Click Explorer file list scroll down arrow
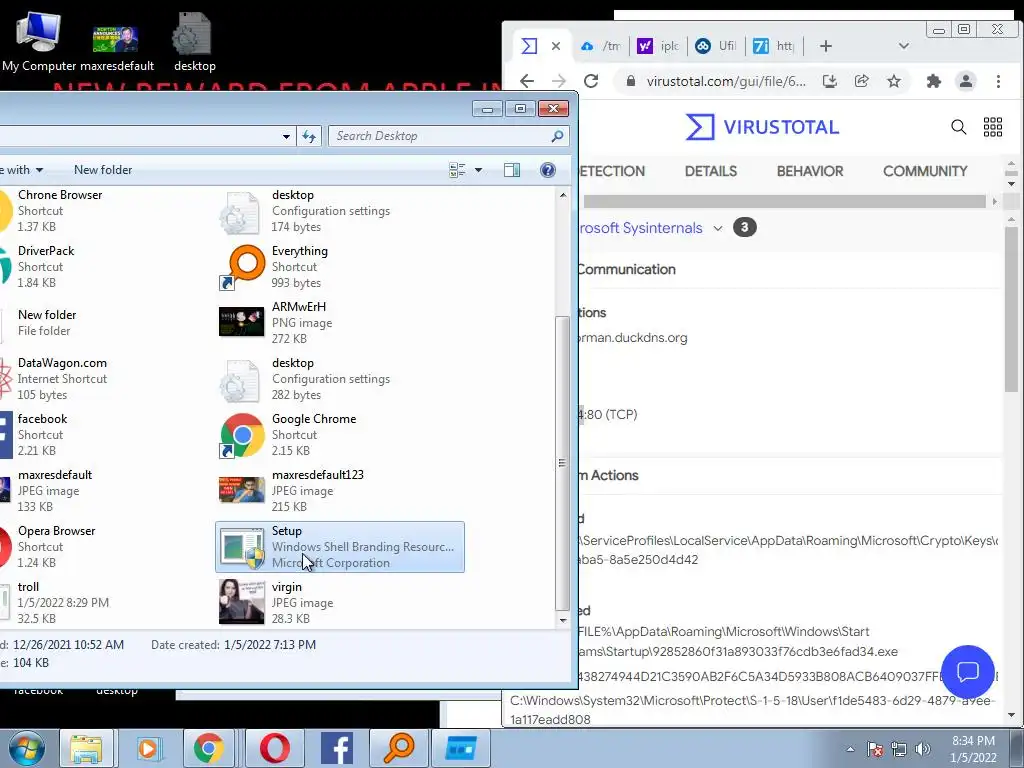Image resolution: width=1024 pixels, height=768 pixels. pos(563,620)
